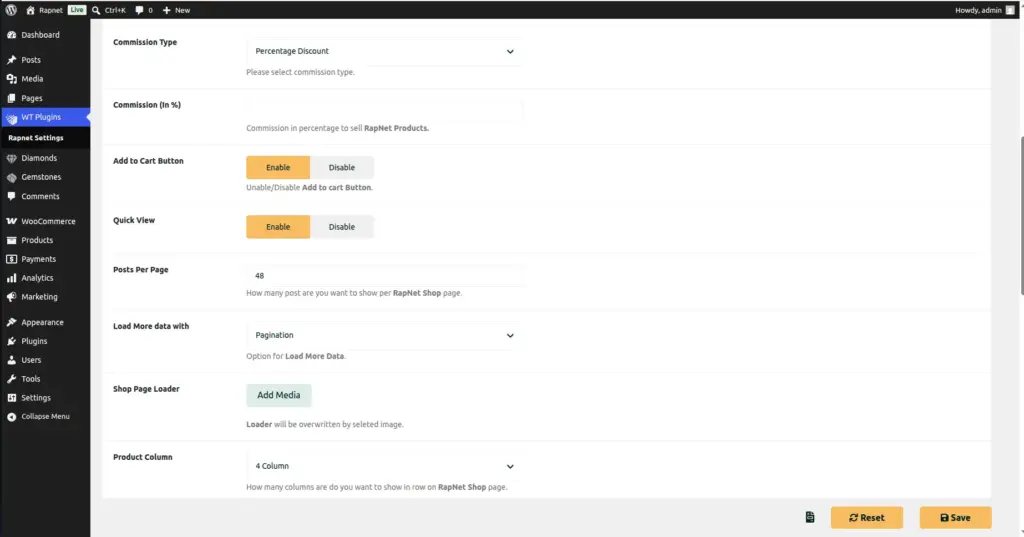Viewport: 1024px width, 537px height.
Task: Click the WooCommerce sidebar icon
Action: click(12, 221)
